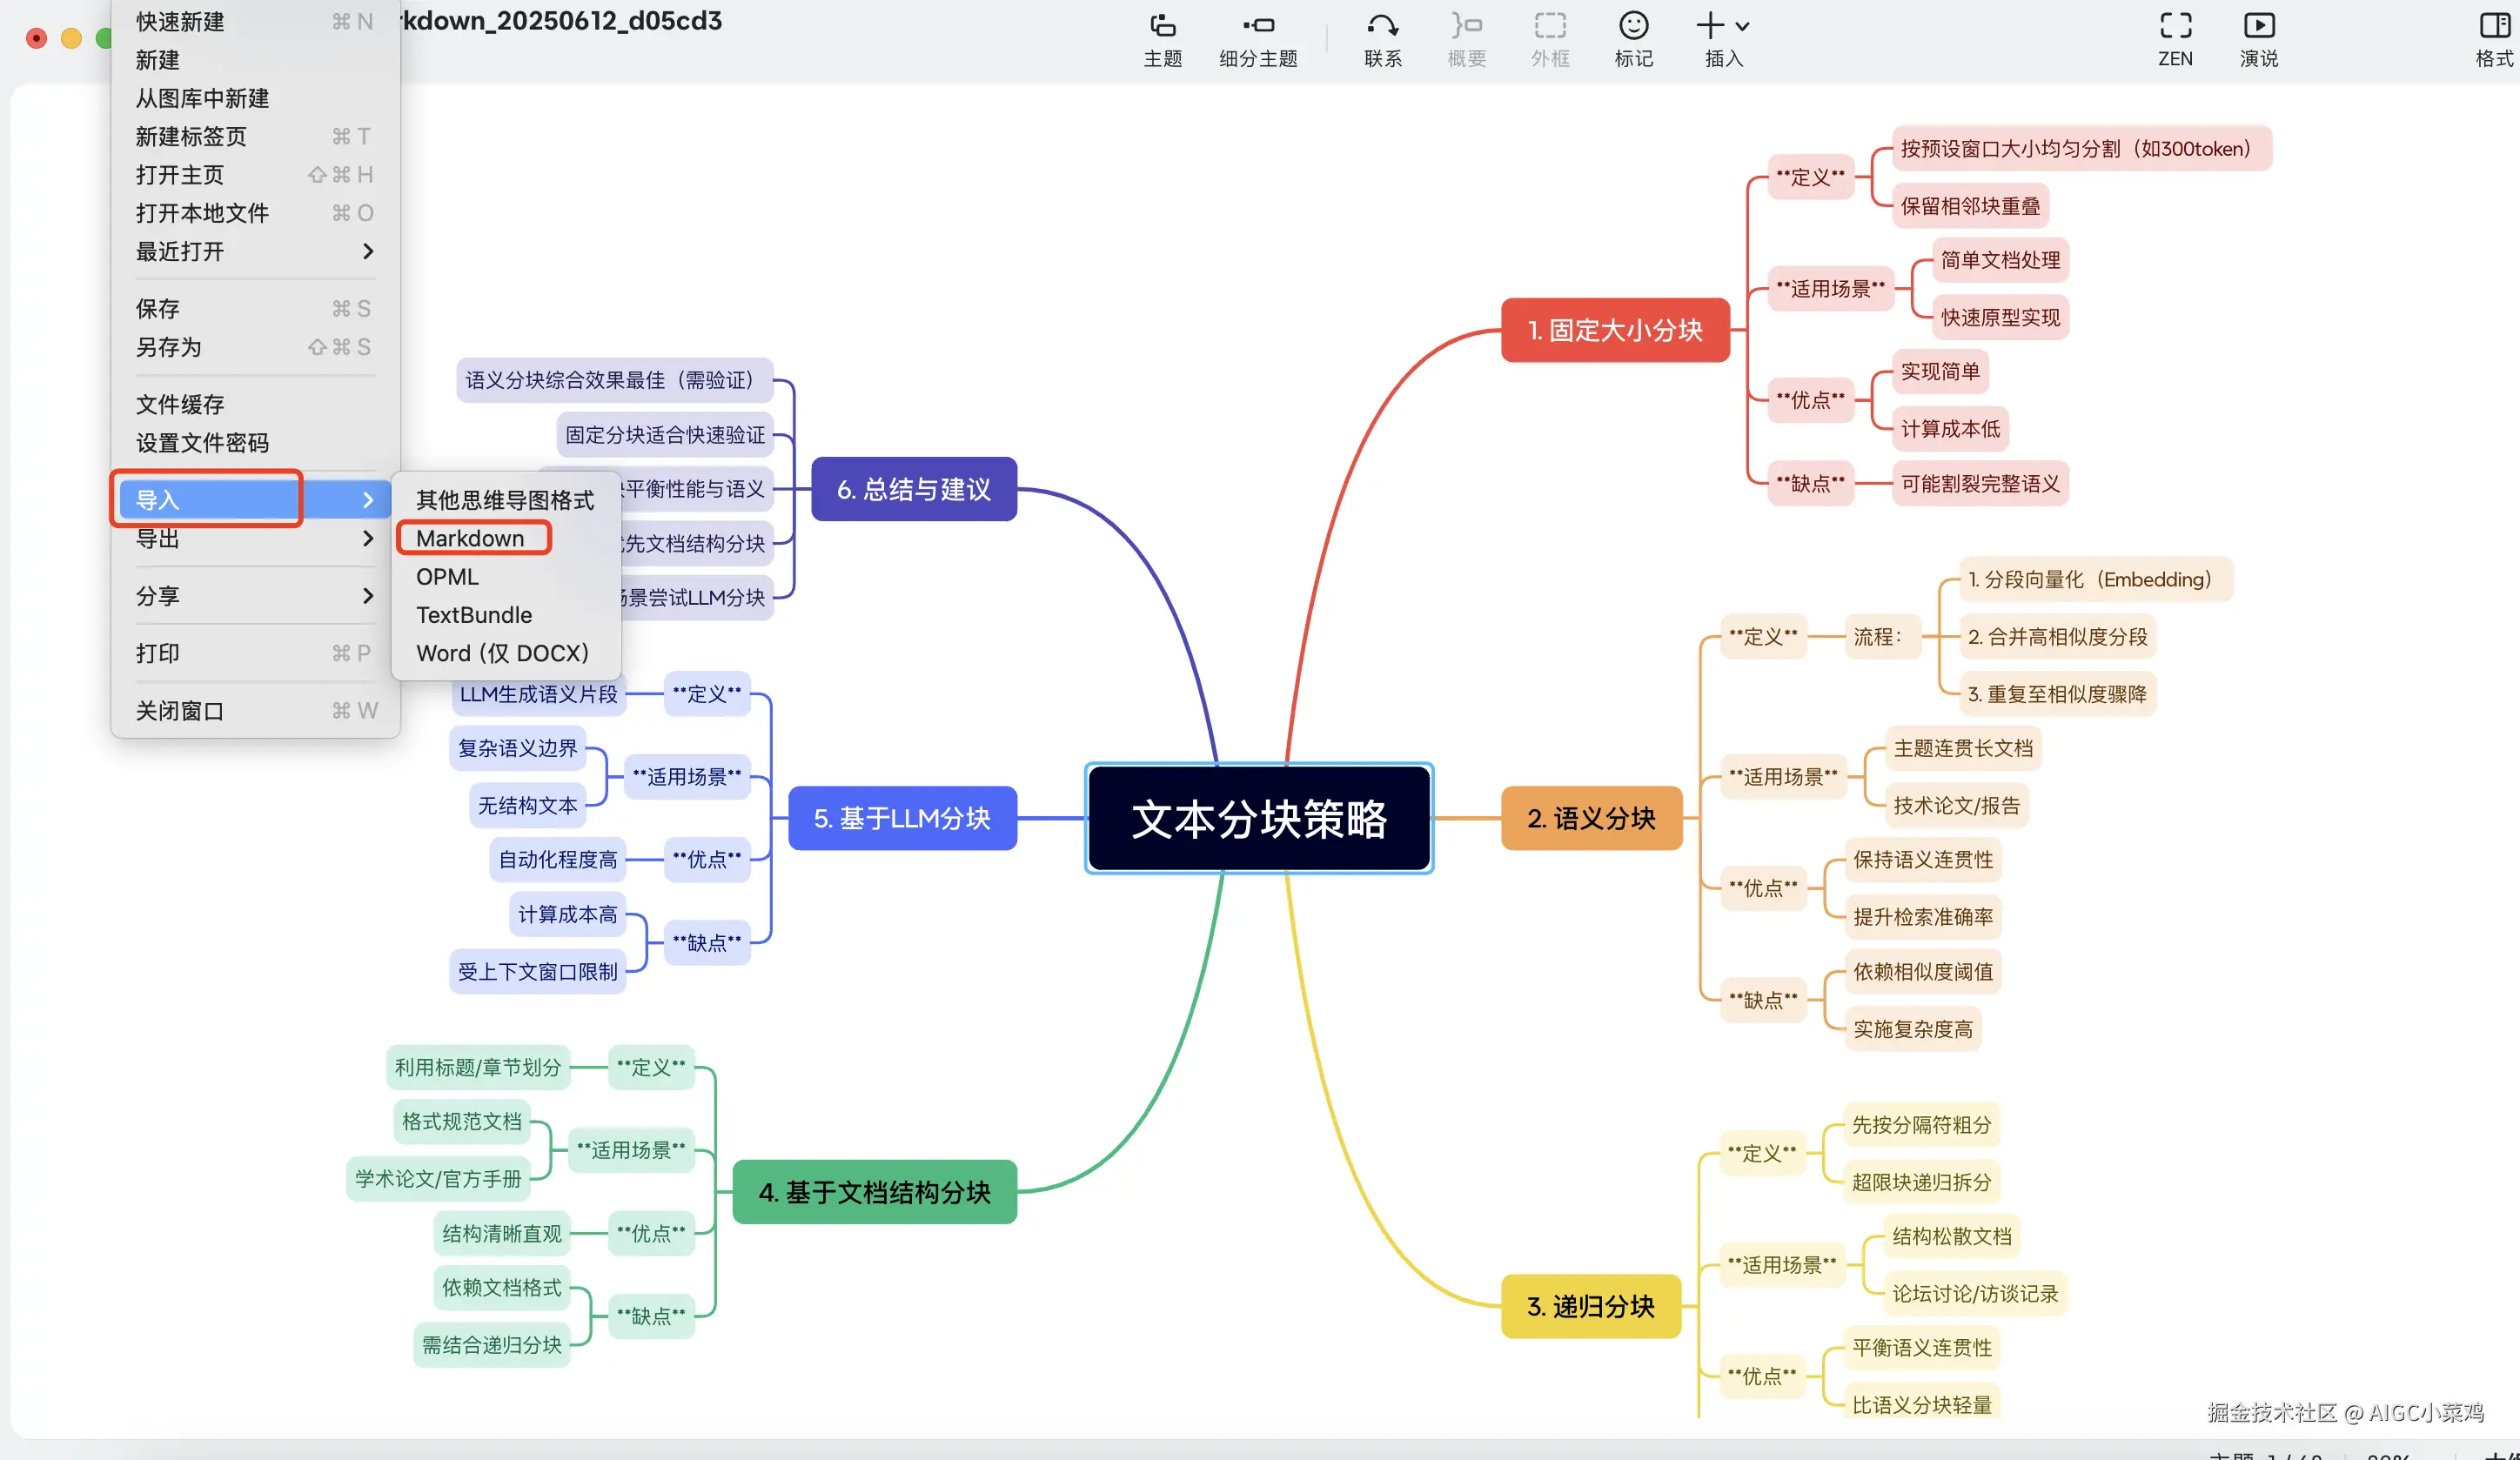Select 从图库中新建 menu entry
This screenshot has height=1460, width=2520.
click(x=255, y=98)
